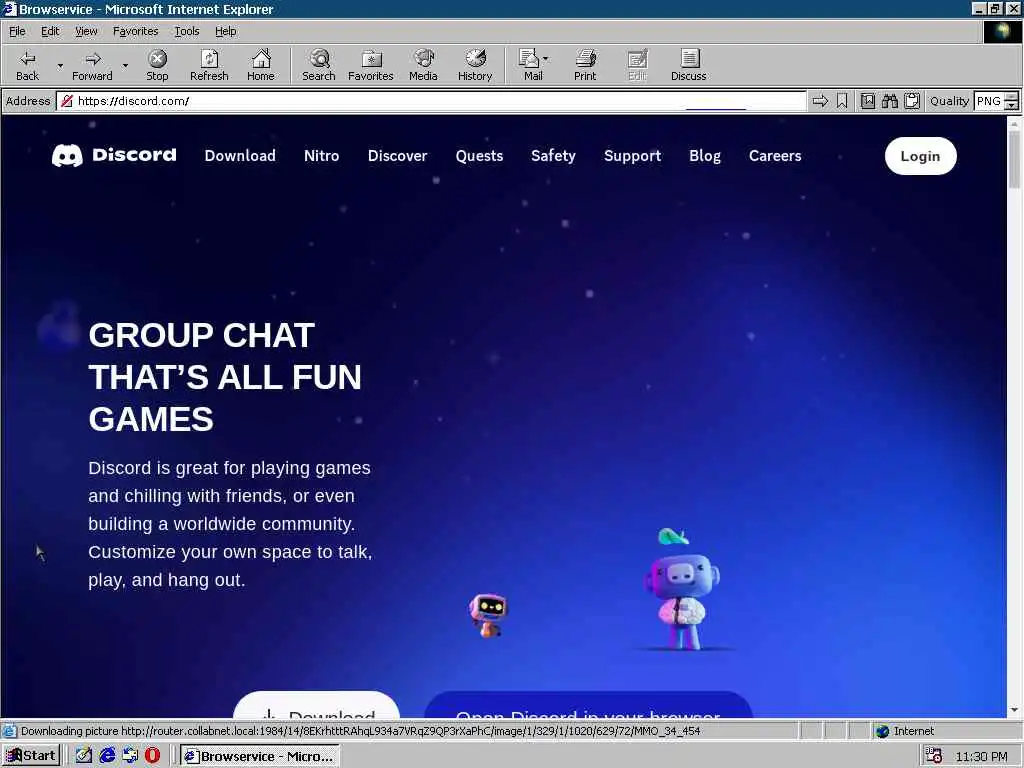Open the Quests link

[479, 156]
